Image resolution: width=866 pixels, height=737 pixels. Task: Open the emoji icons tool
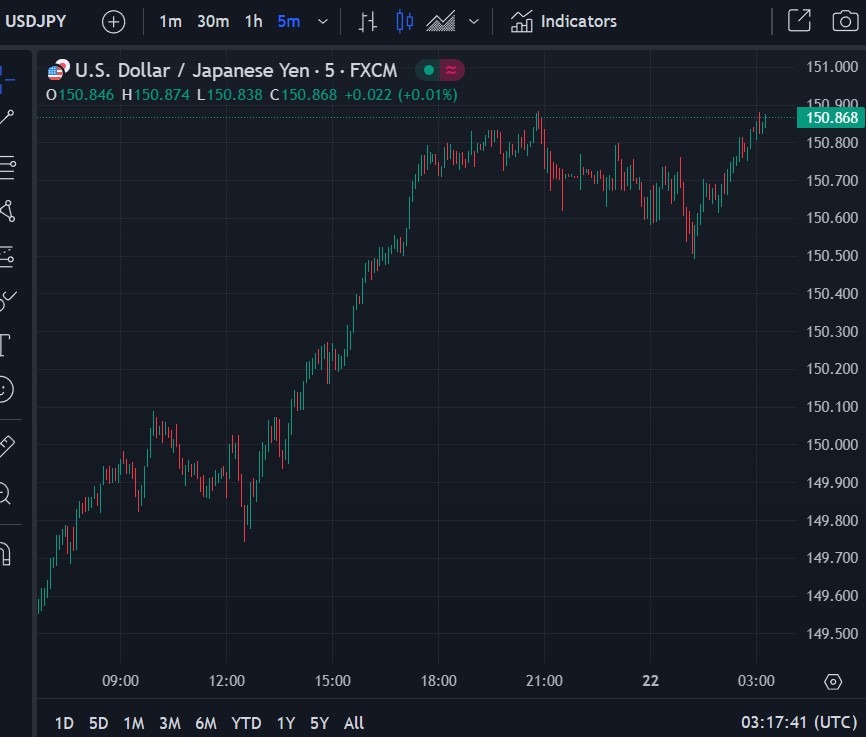pos(6,389)
